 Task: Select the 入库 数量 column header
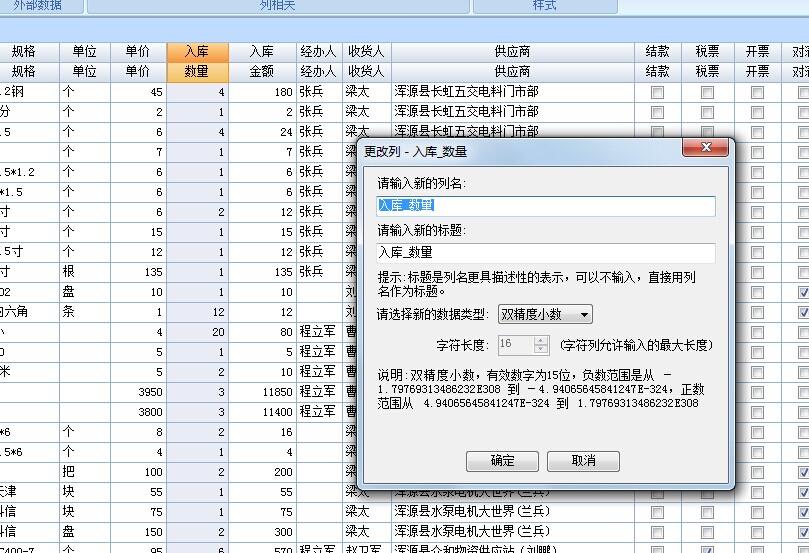(x=197, y=61)
